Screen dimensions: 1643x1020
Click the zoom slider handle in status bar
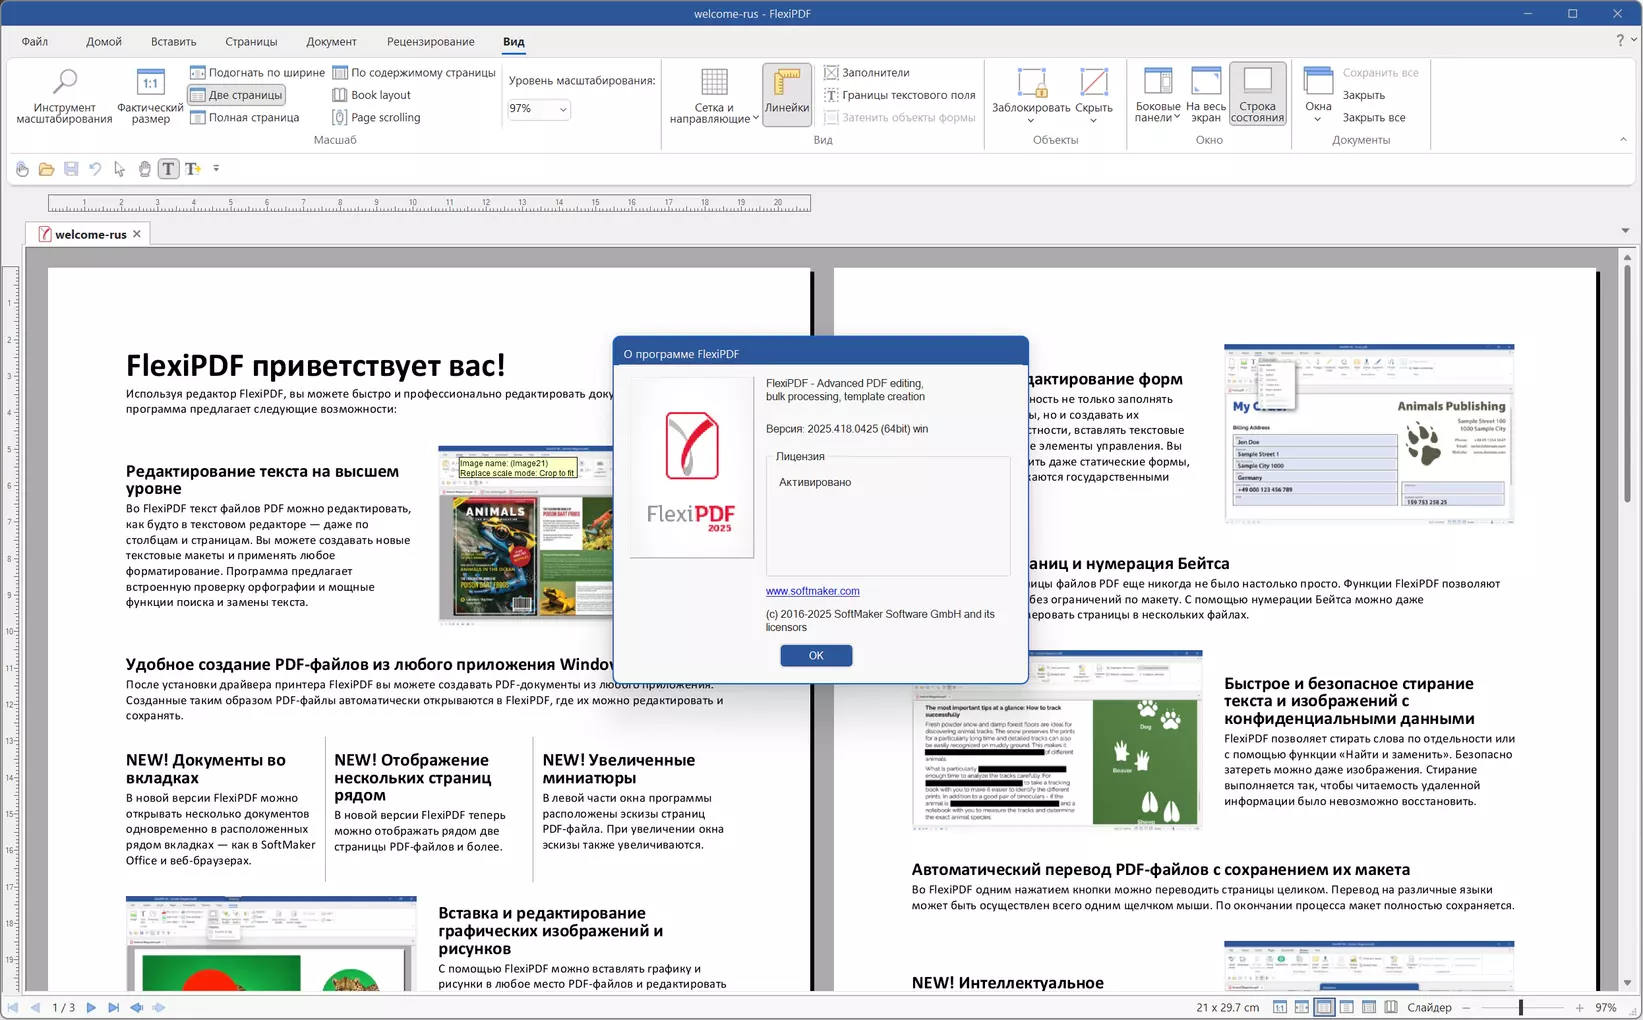1521,1008
